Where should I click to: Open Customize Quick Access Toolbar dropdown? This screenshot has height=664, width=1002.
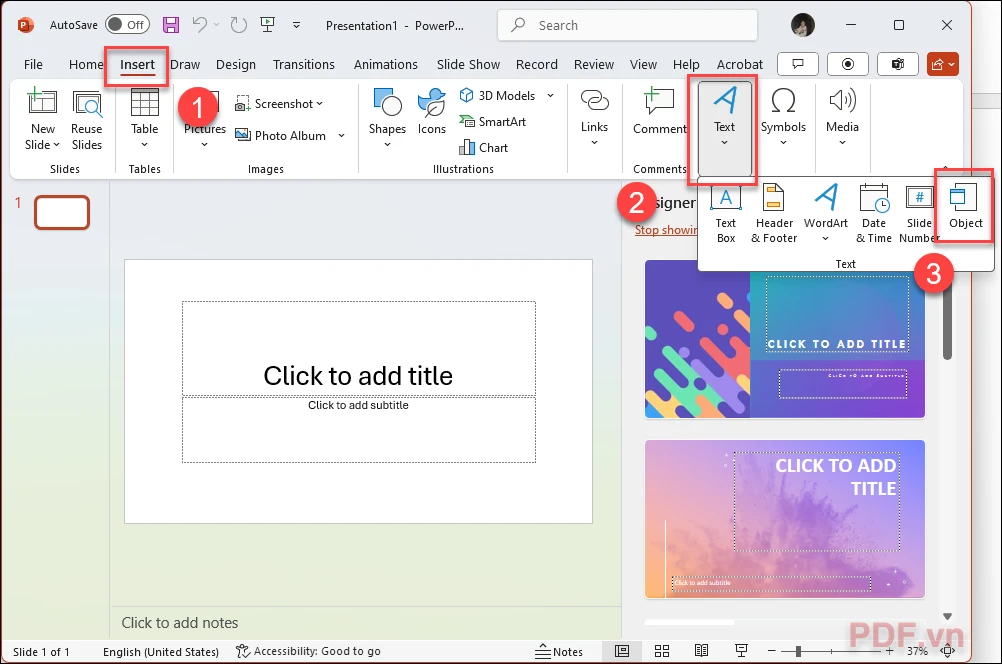297,26
